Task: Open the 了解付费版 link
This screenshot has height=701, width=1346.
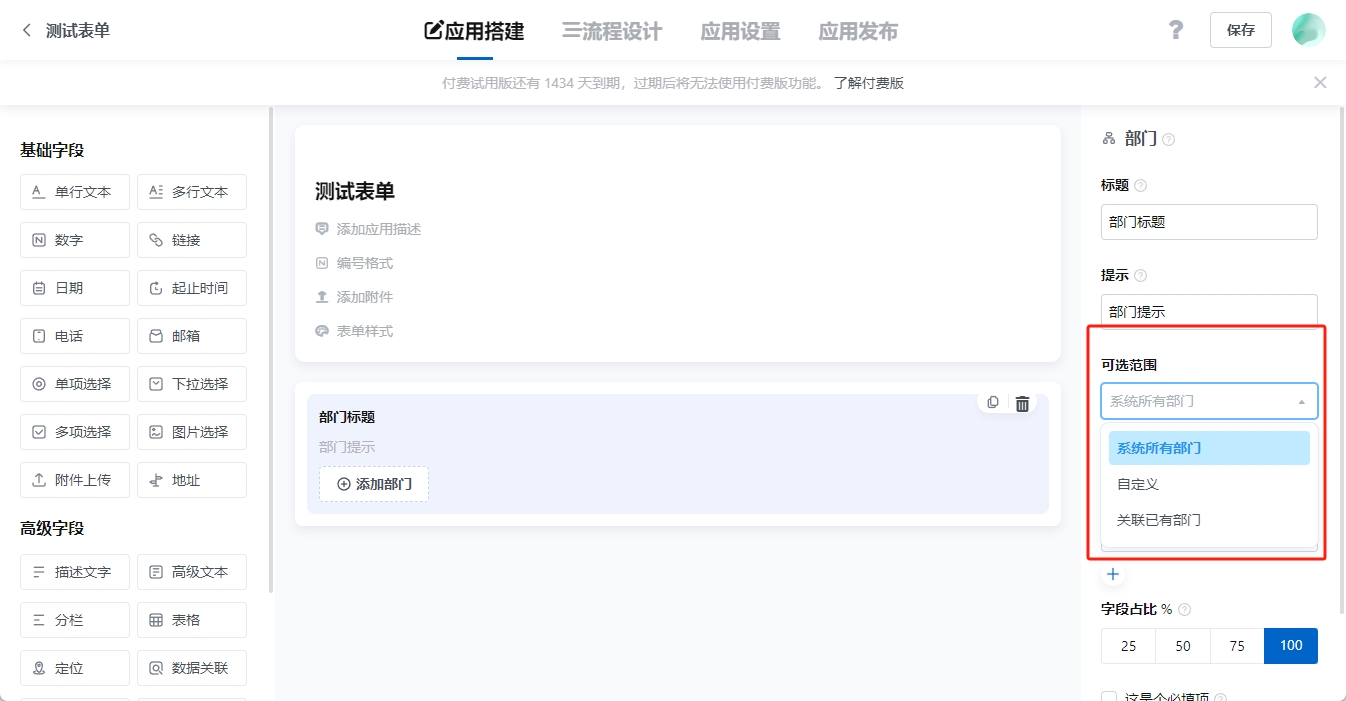Action: [x=868, y=83]
